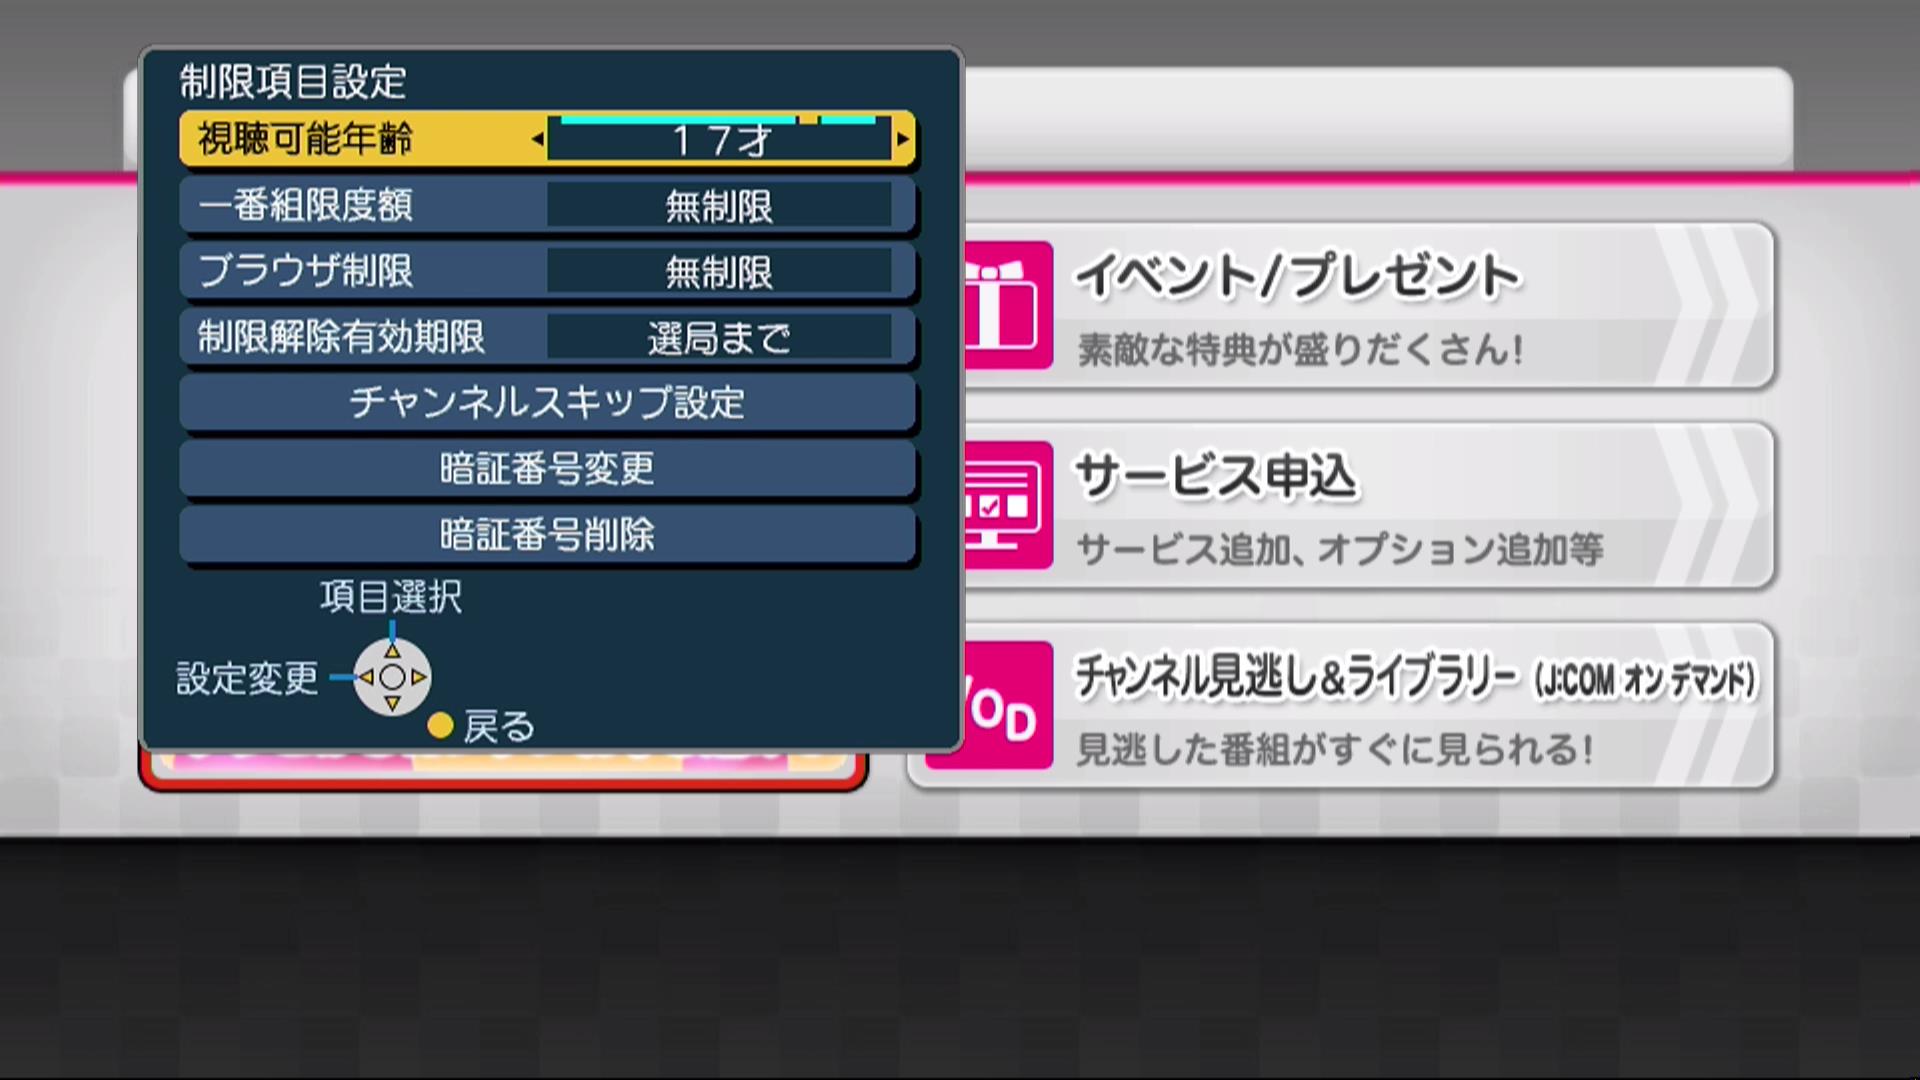Click the up arrow on the d-pad icon
Image resolution: width=1920 pixels, height=1080 pixels.
[x=392, y=651]
